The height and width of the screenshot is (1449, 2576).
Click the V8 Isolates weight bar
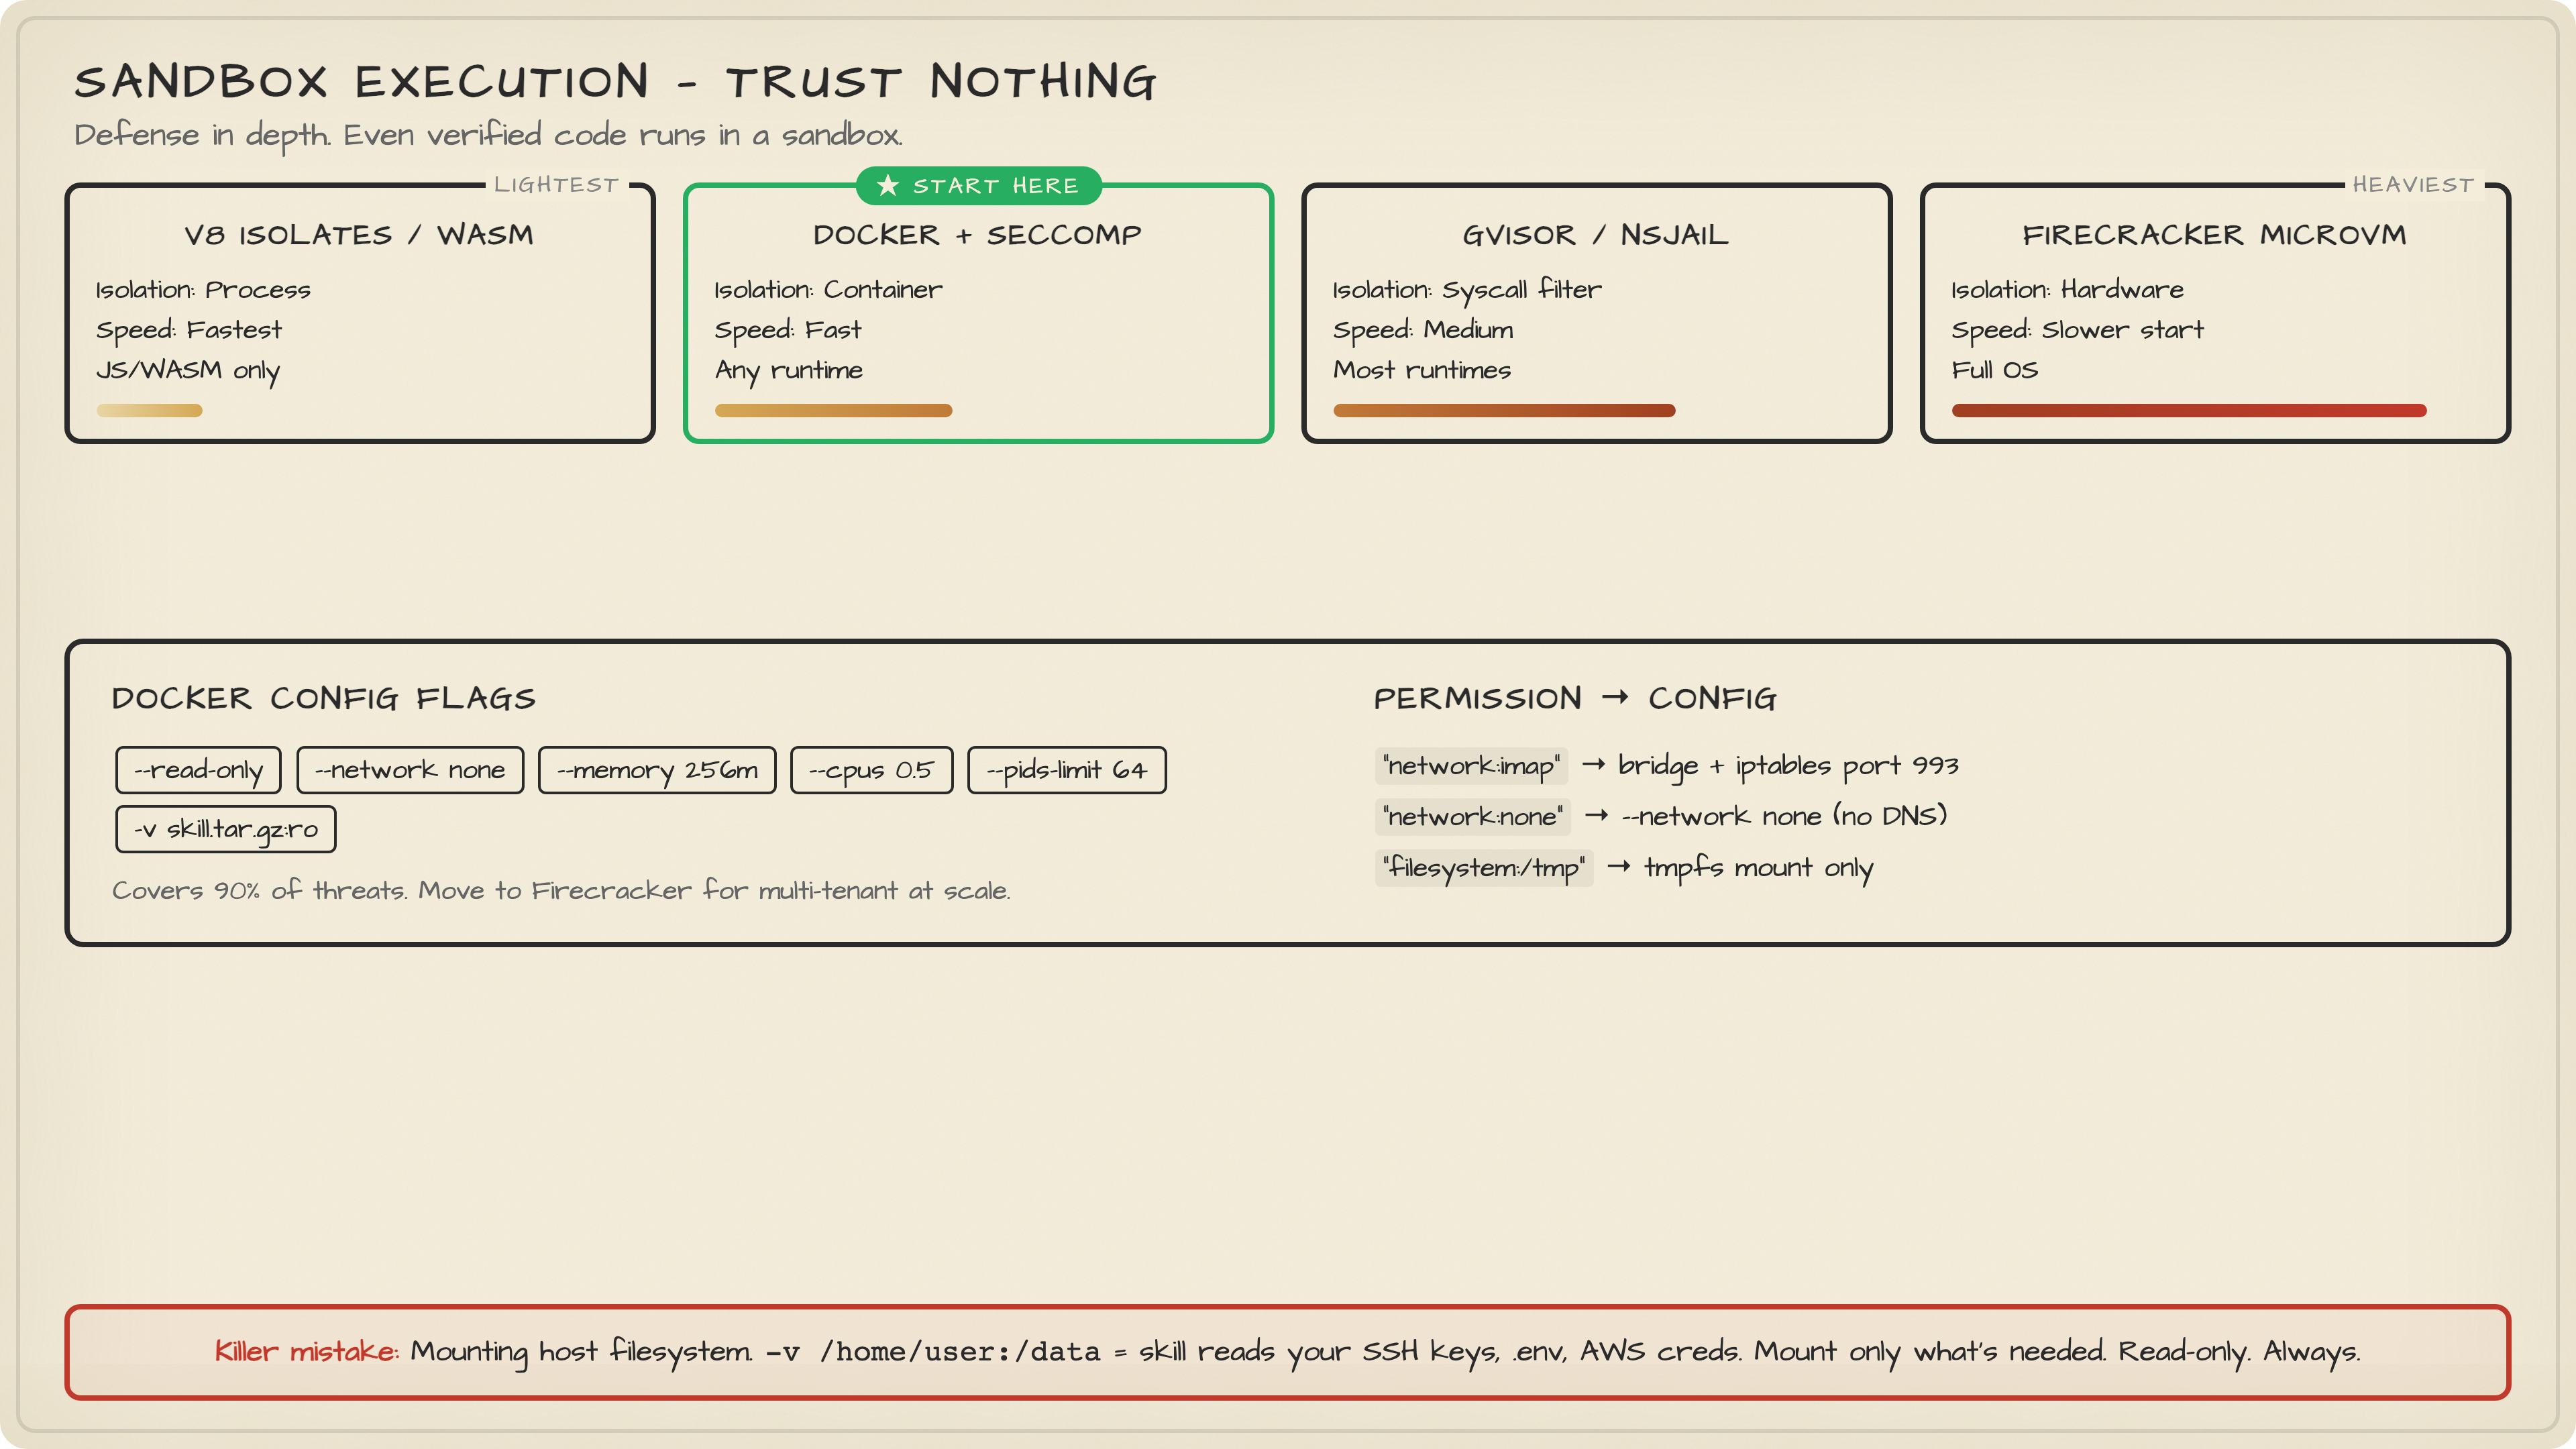pyautogui.click(x=150, y=411)
